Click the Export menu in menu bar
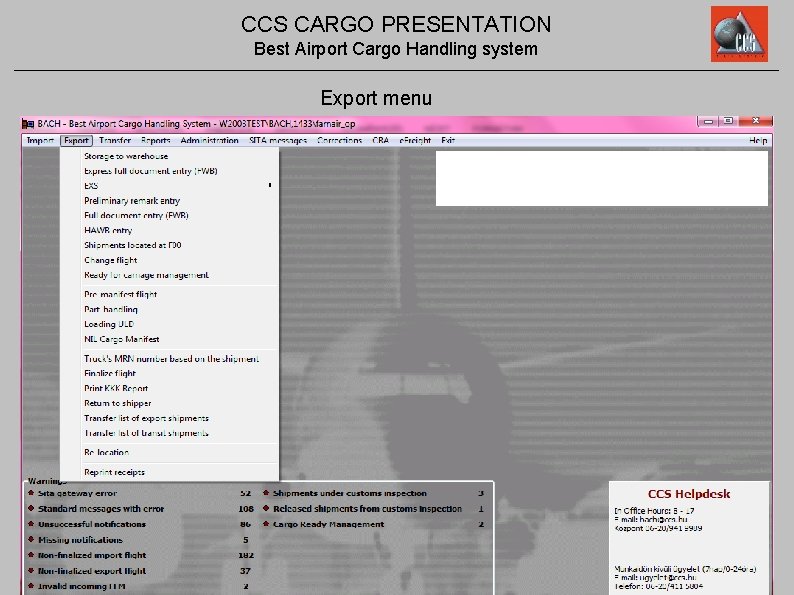This screenshot has height=595, width=794. tap(76, 140)
